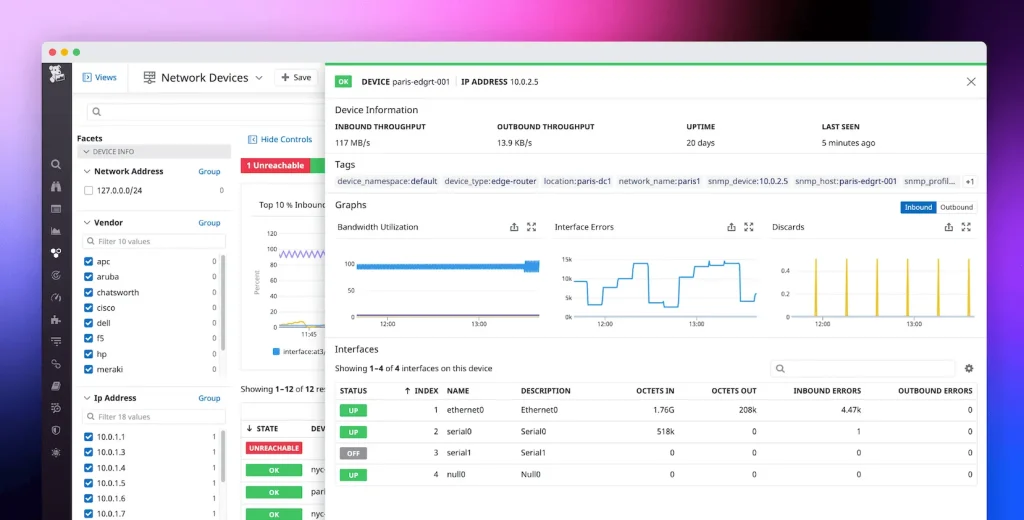Uncheck the 10.0.1.4 IP address checkbox
The image size is (1024, 520).
click(x=88, y=468)
